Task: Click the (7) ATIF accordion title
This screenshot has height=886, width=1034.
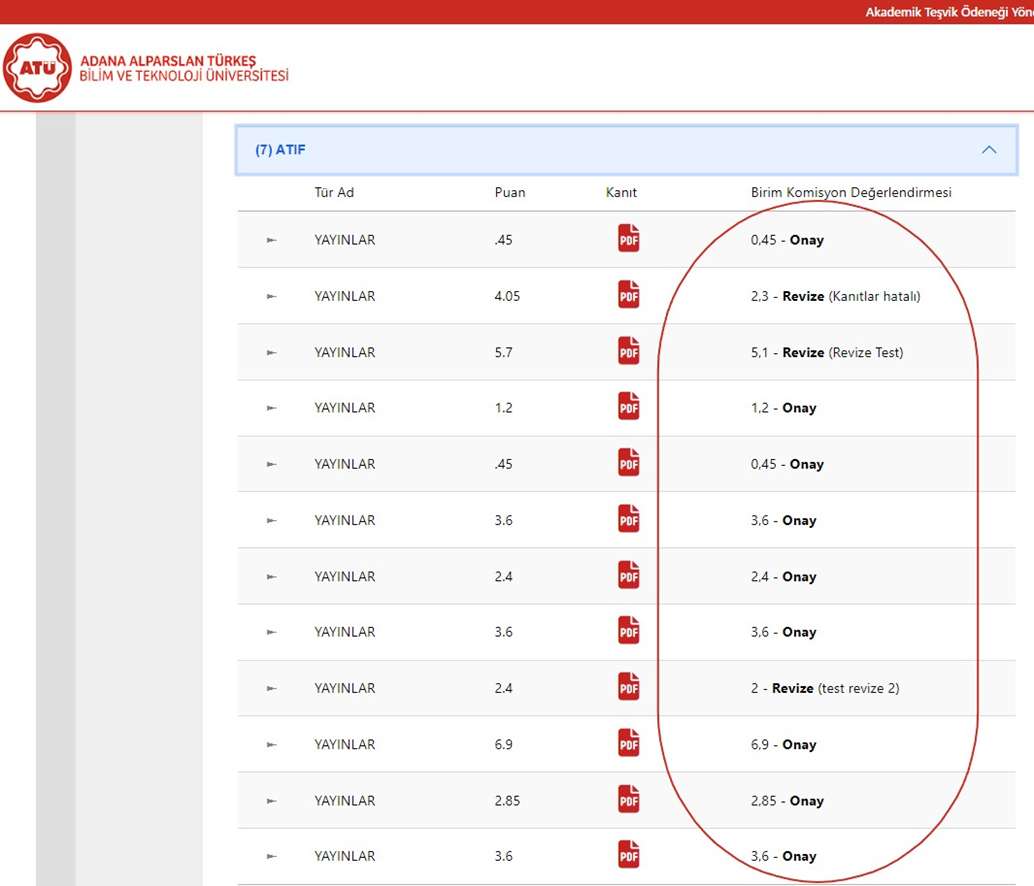Action: pos(280,150)
